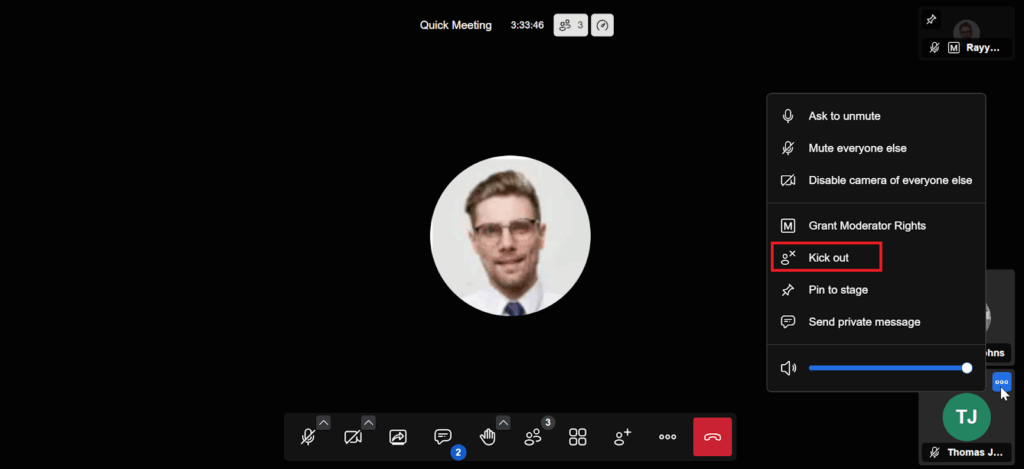Toggle the microphone mute button in toolbar

click(x=308, y=437)
